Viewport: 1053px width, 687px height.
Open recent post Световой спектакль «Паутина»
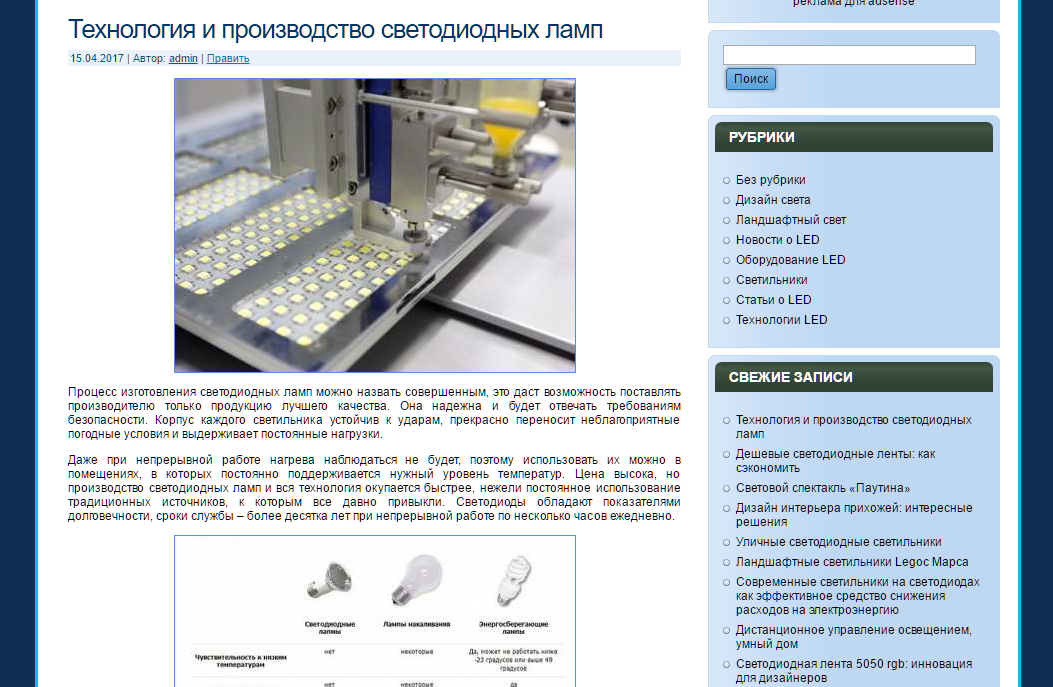pyautogui.click(x=823, y=488)
